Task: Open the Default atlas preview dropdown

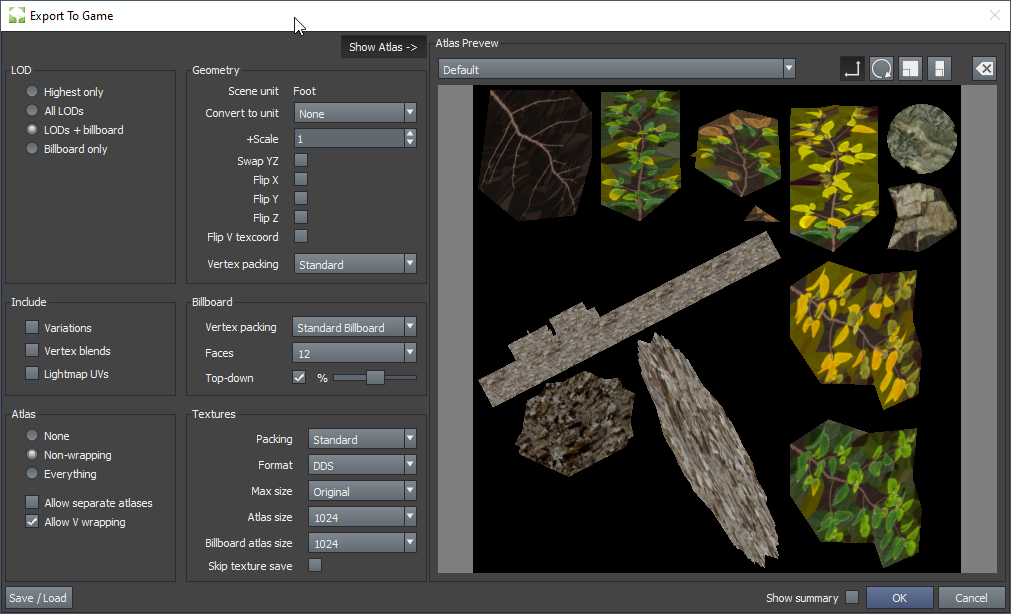Action: click(x=616, y=69)
